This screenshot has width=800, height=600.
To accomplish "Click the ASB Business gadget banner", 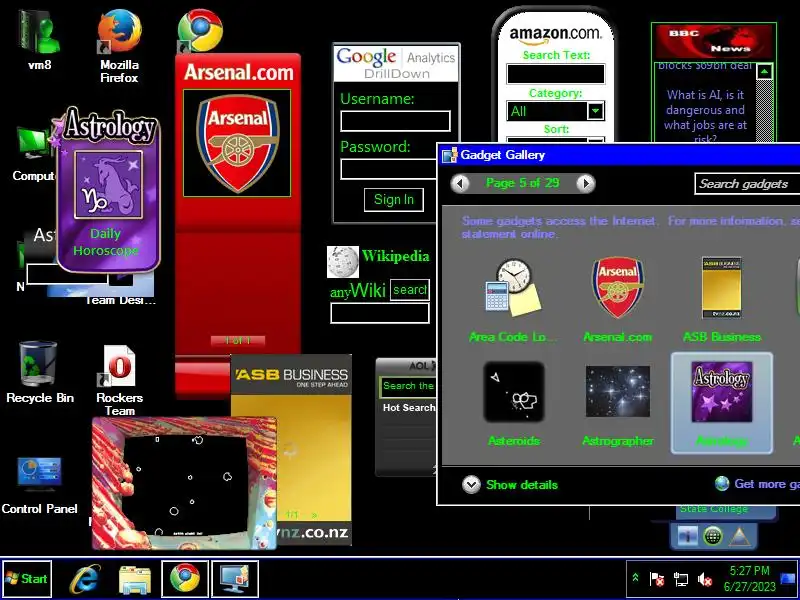I will tap(291, 377).
